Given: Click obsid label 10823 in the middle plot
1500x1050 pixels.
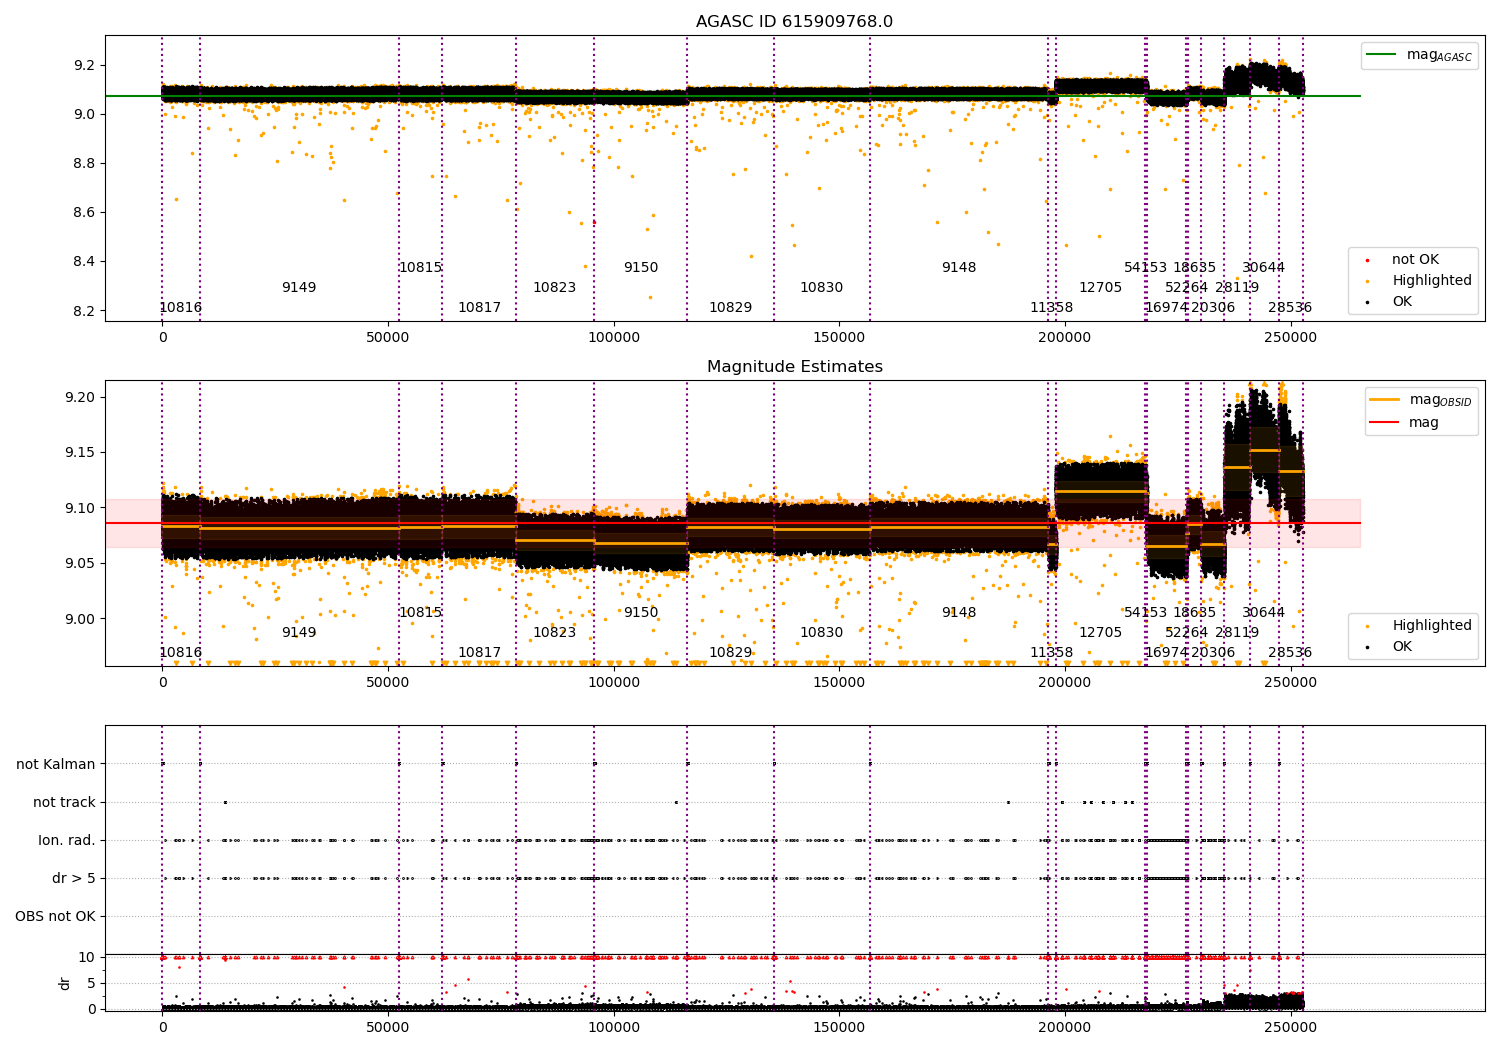Looking at the screenshot, I should tap(554, 633).
